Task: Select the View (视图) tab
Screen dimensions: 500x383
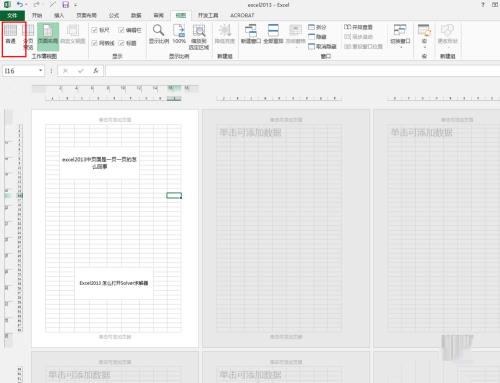Action: coord(181,15)
